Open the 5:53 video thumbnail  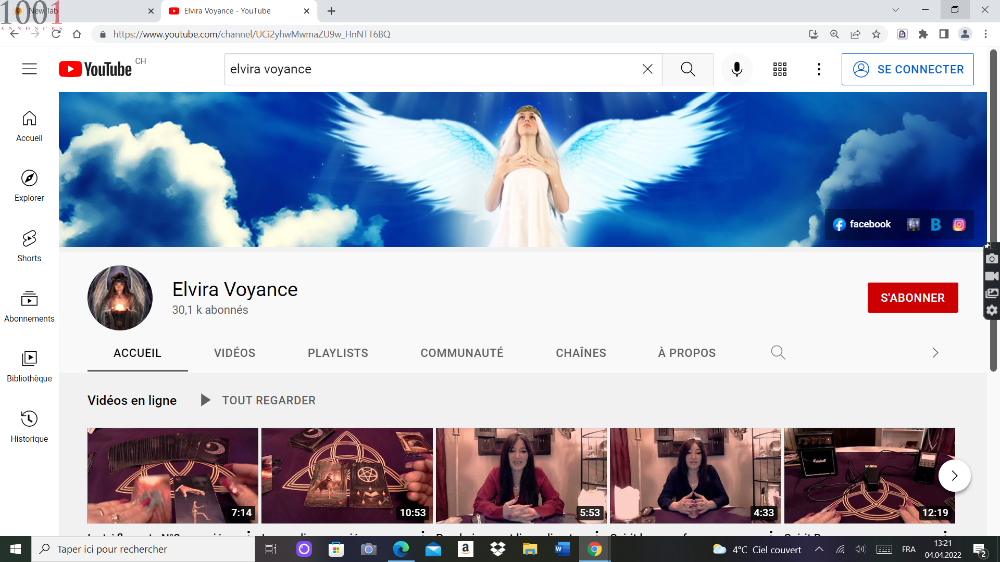[521, 476]
